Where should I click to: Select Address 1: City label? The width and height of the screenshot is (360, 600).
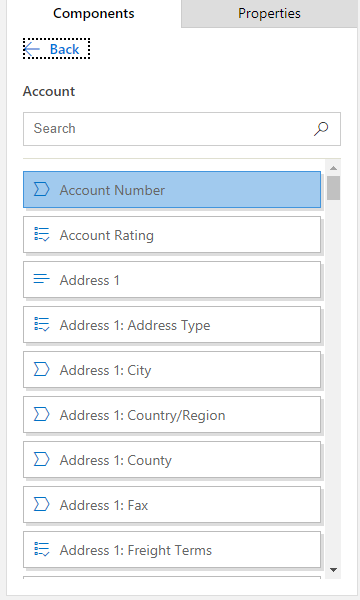click(106, 370)
